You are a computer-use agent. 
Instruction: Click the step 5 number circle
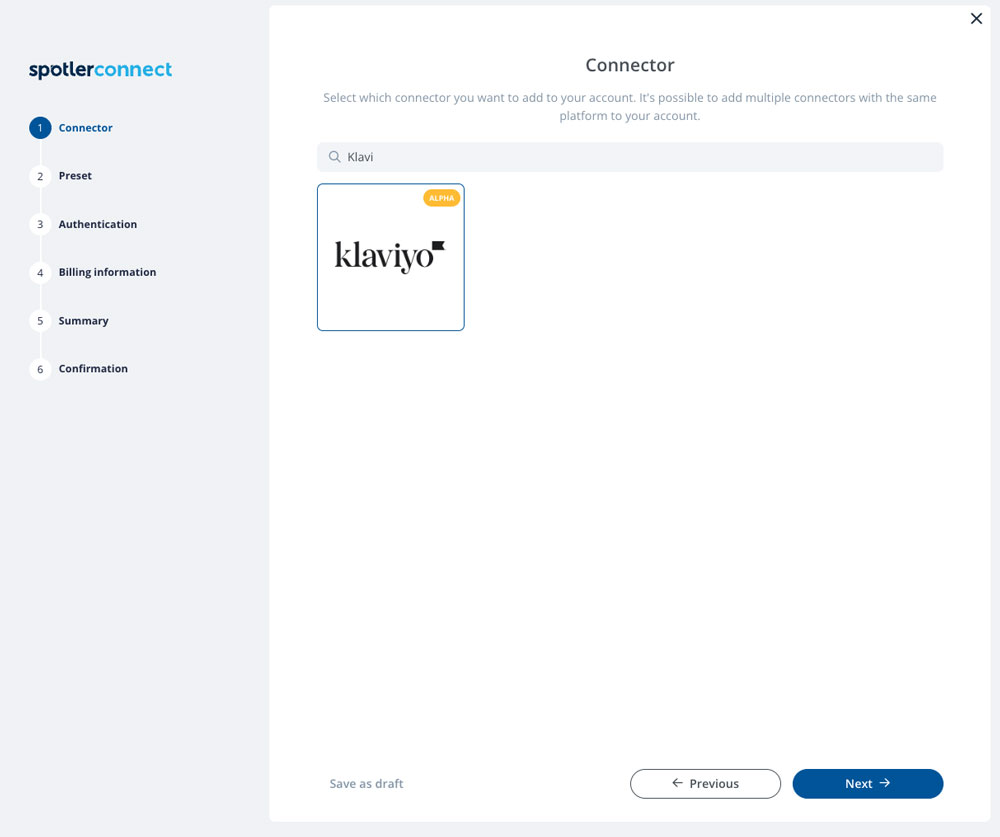tap(40, 320)
